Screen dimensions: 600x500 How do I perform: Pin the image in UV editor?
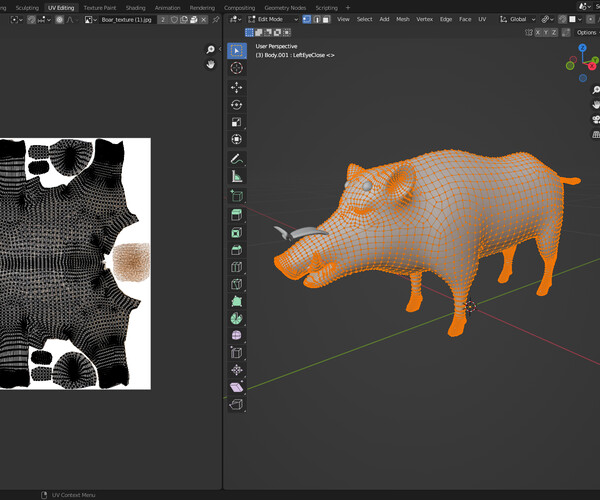(216, 20)
